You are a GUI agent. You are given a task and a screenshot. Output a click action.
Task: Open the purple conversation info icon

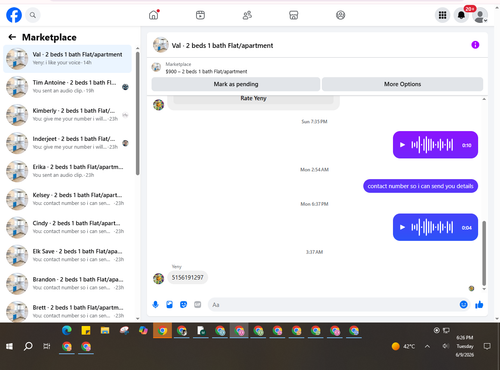(x=475, y=45)
